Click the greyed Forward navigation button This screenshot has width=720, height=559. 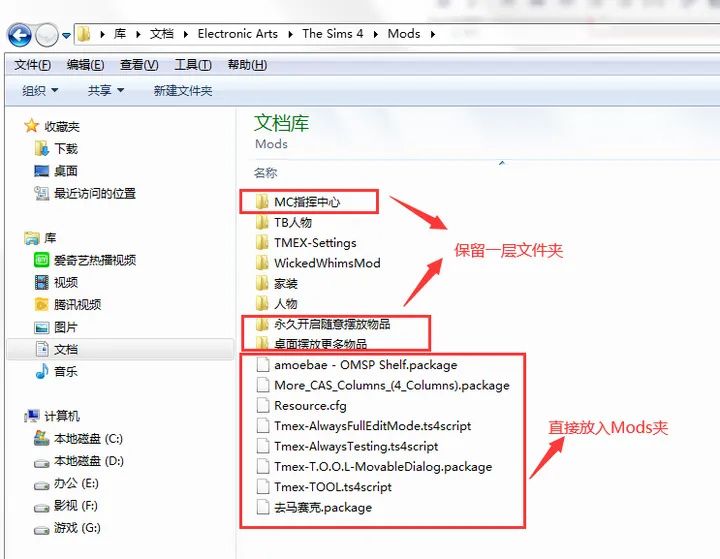coord(47,35)
